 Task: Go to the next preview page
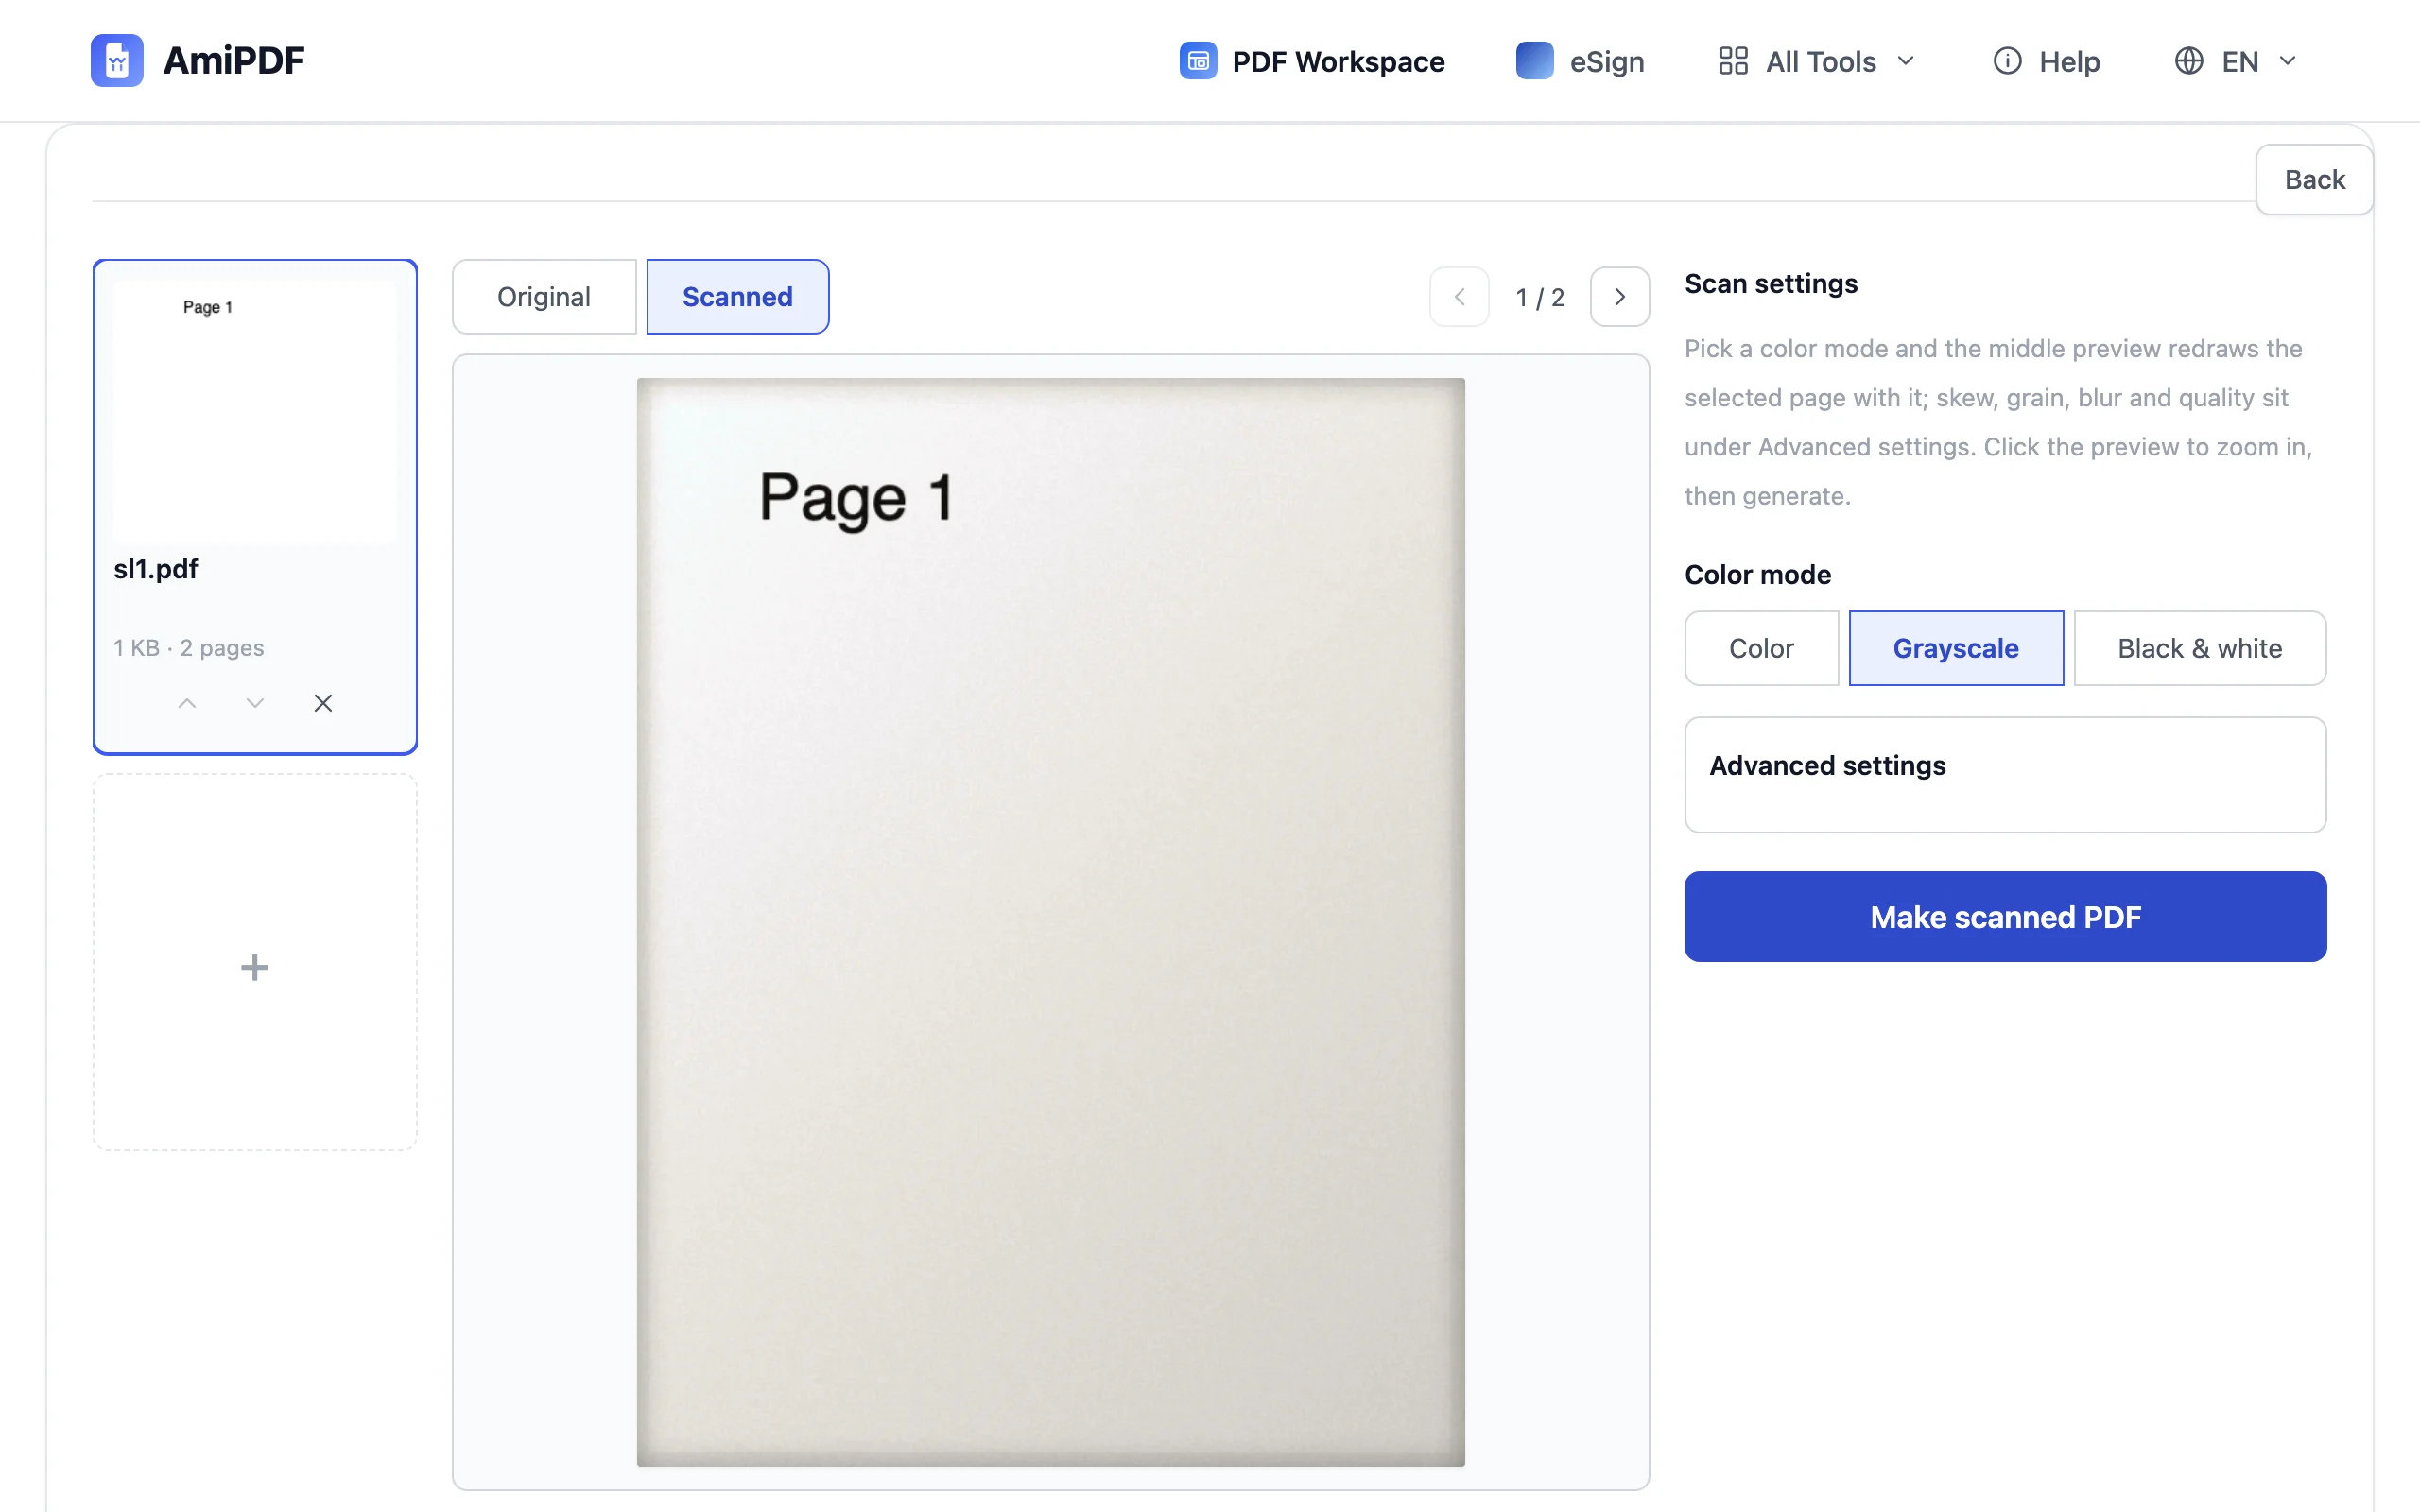click(x=1619, y=297)
